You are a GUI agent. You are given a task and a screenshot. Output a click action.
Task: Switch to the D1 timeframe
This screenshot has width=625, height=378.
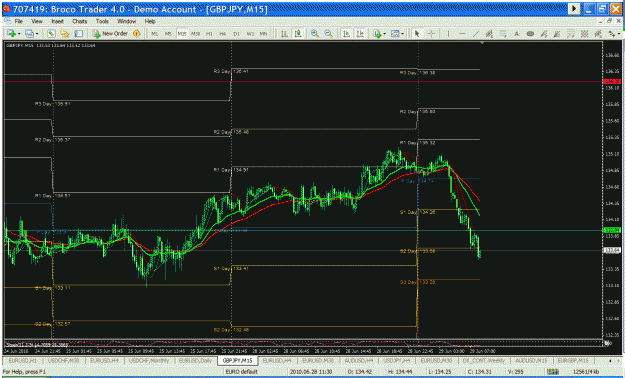[236, 34]
